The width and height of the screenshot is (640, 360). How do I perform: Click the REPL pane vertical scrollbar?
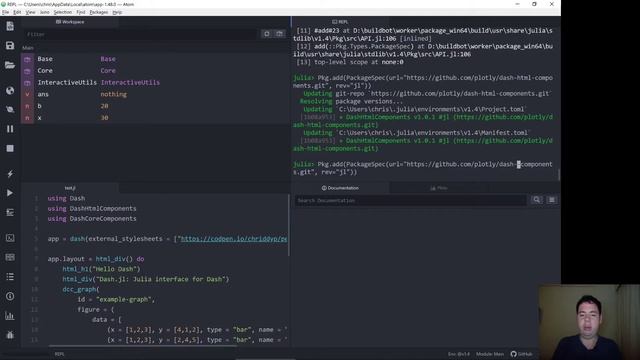click(x=558, y=174)
